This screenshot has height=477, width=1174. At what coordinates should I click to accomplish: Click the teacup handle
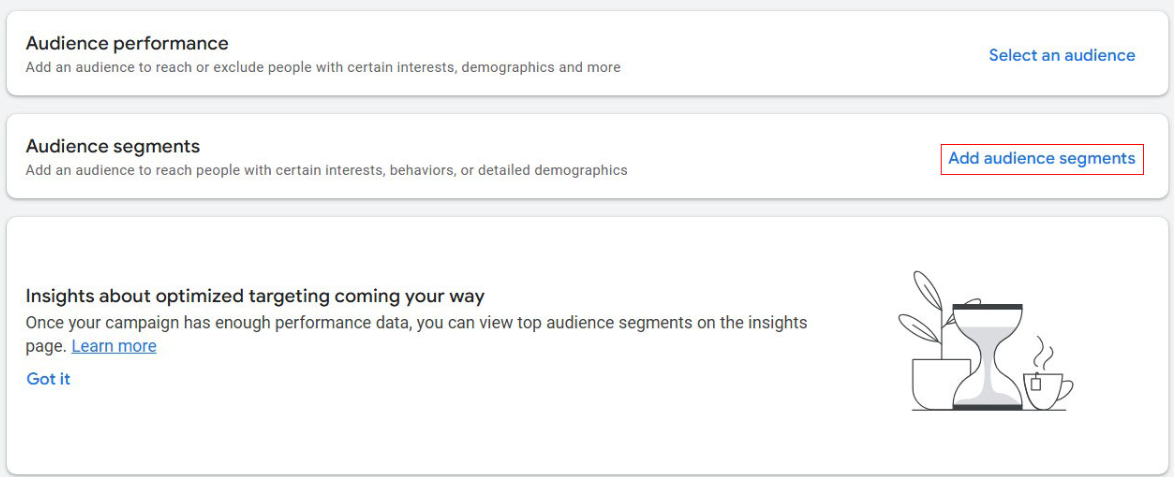[1066, 388]
